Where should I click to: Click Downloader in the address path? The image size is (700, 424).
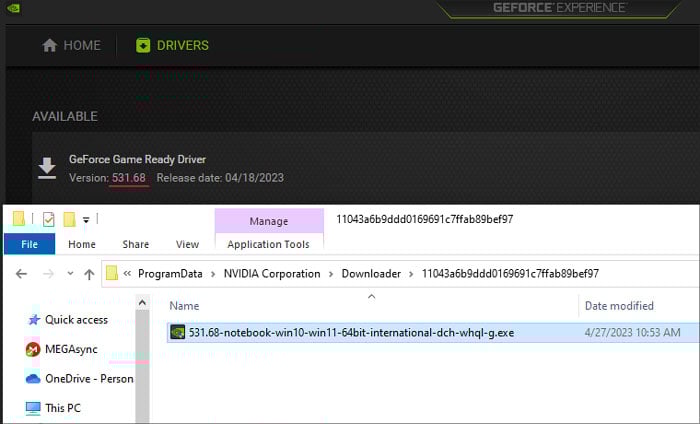pyautogui.click(x=371, y=274)
